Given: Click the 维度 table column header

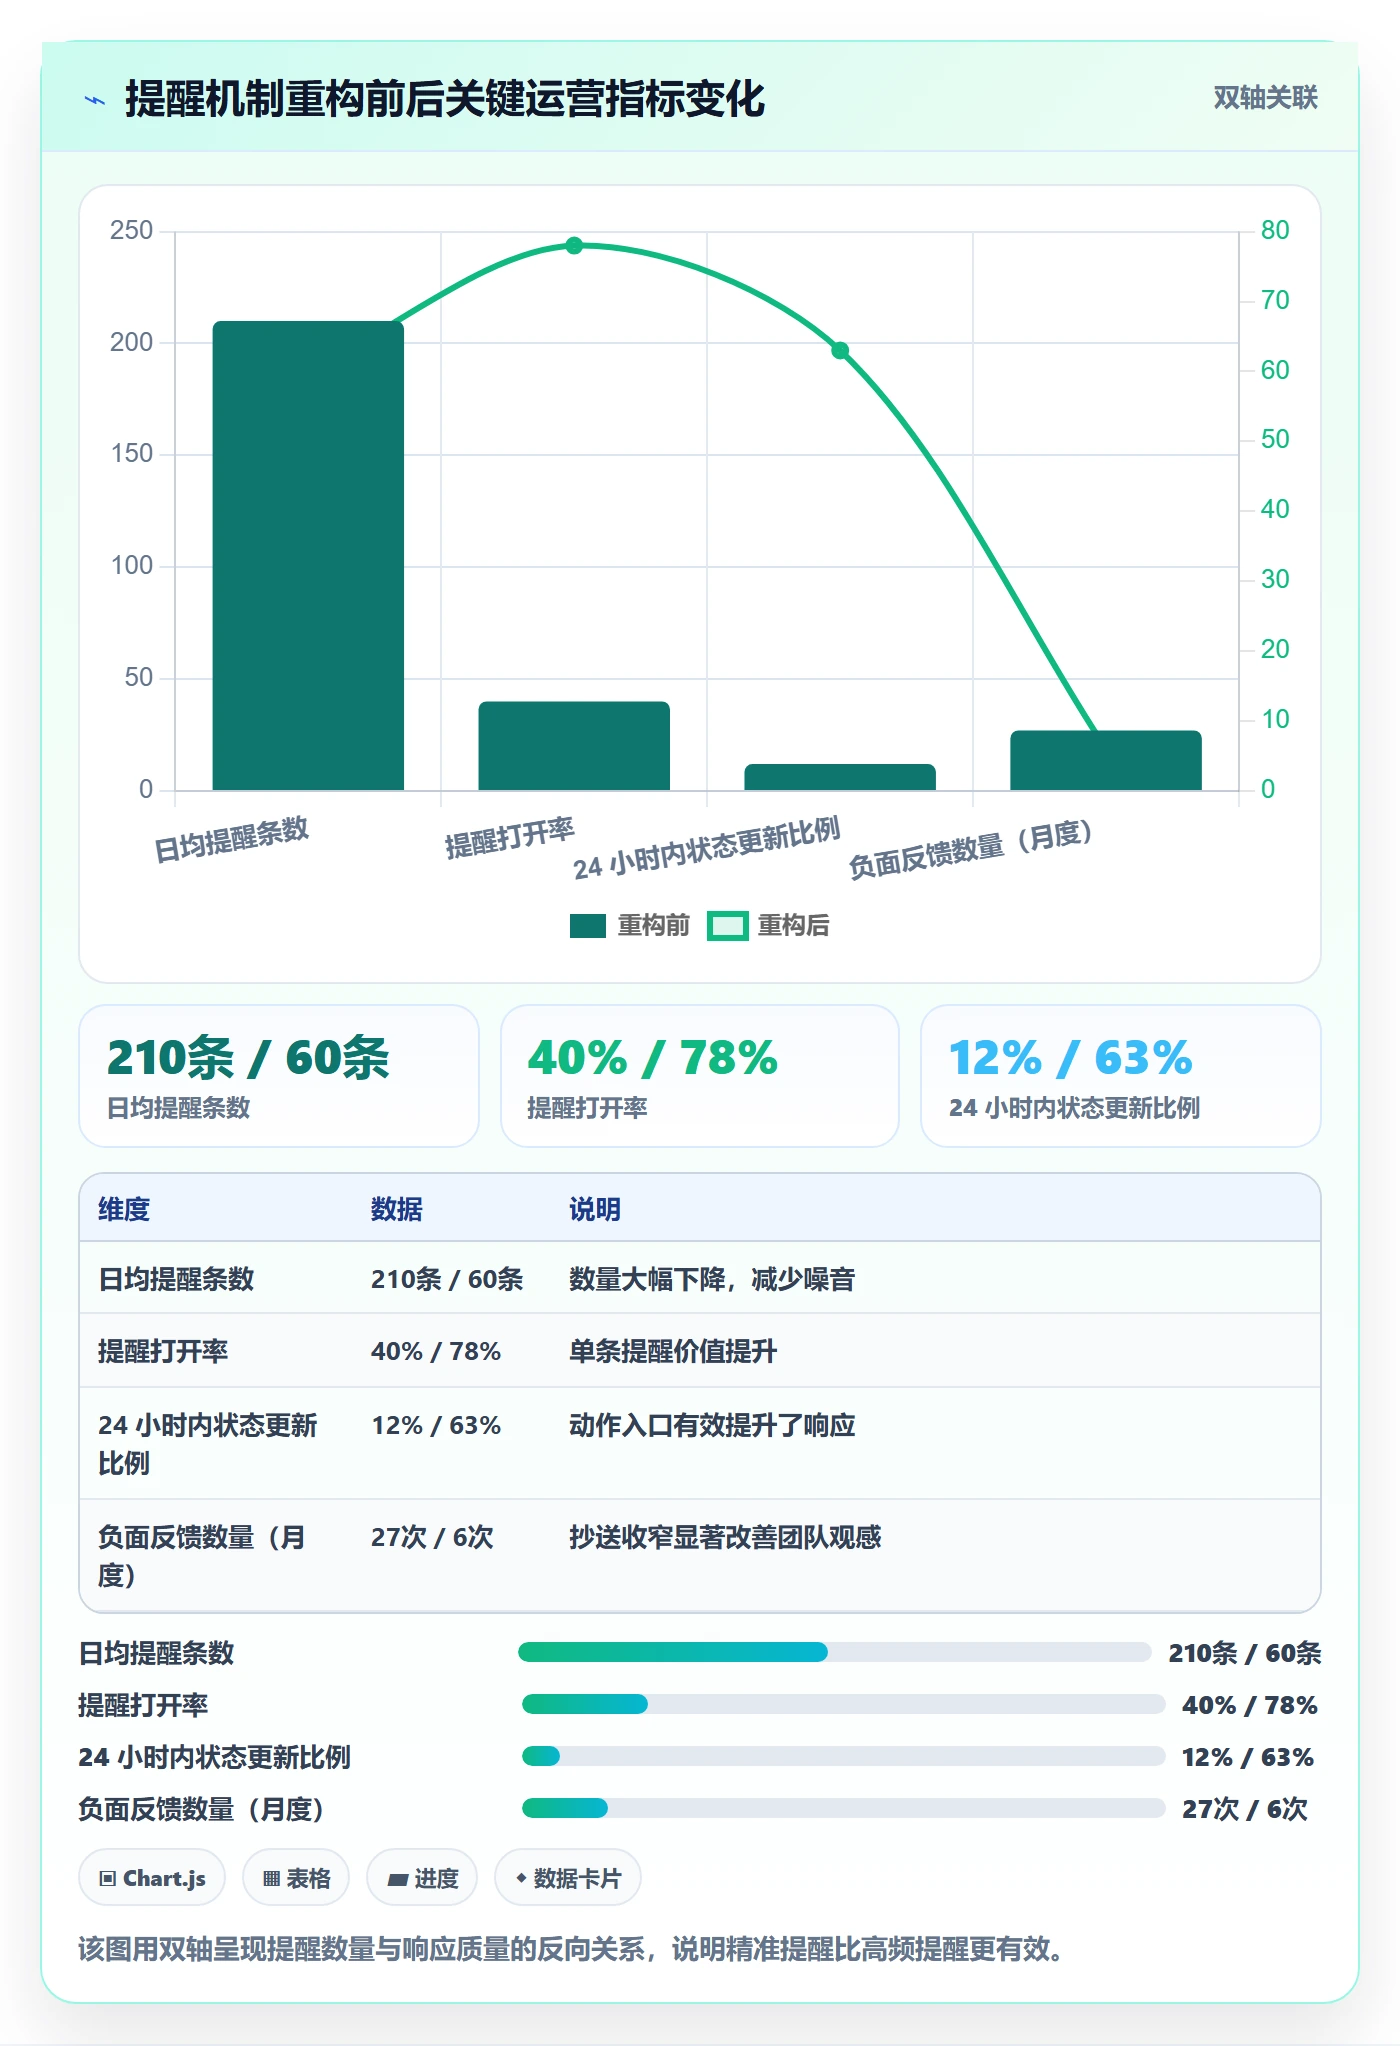Looking at the screenshot, I should tap(124, 1209).
